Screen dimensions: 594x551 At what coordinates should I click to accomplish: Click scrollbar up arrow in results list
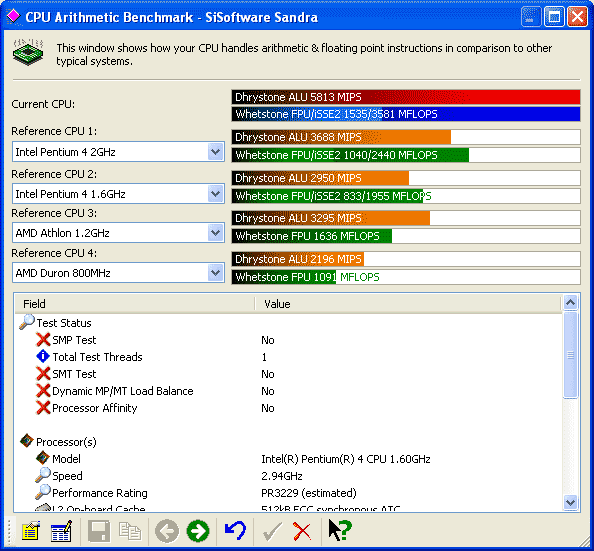click(570, 303)
